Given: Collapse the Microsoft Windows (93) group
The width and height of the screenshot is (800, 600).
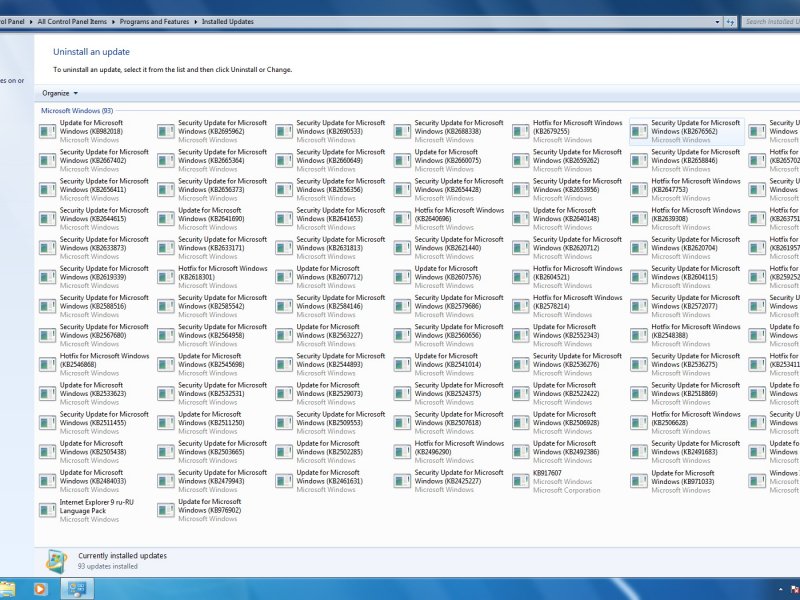Looking at the screenshot, I should click(77, 111).
